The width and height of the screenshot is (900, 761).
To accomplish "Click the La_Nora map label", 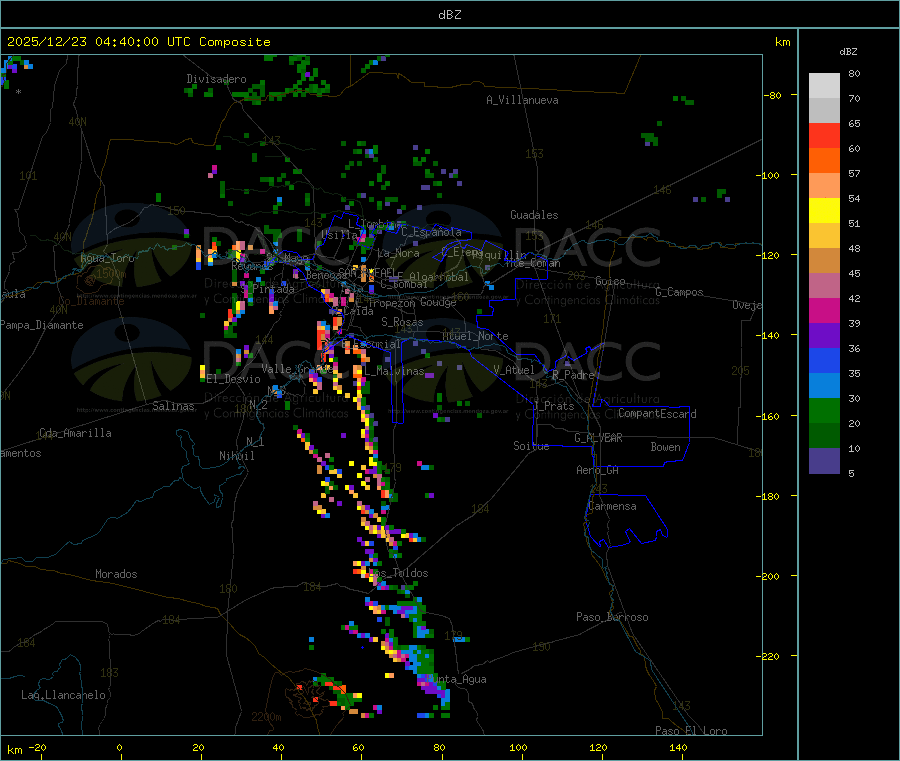I will click(398, 253).
